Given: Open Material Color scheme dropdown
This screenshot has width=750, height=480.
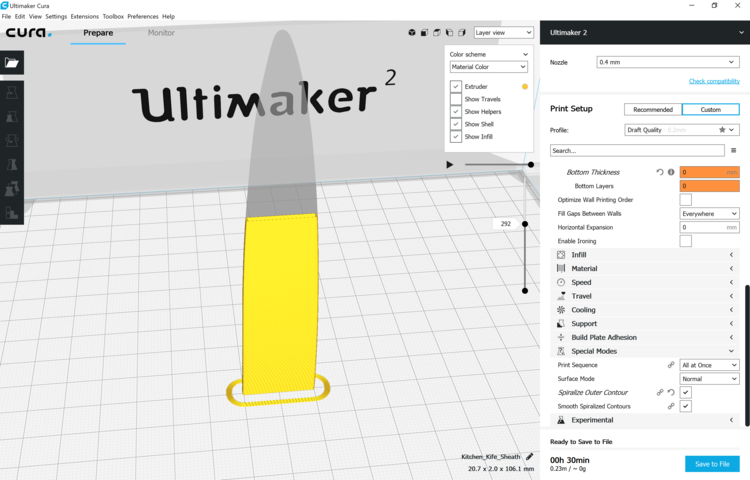Looking at the screenshot, I should pos(488,67).
